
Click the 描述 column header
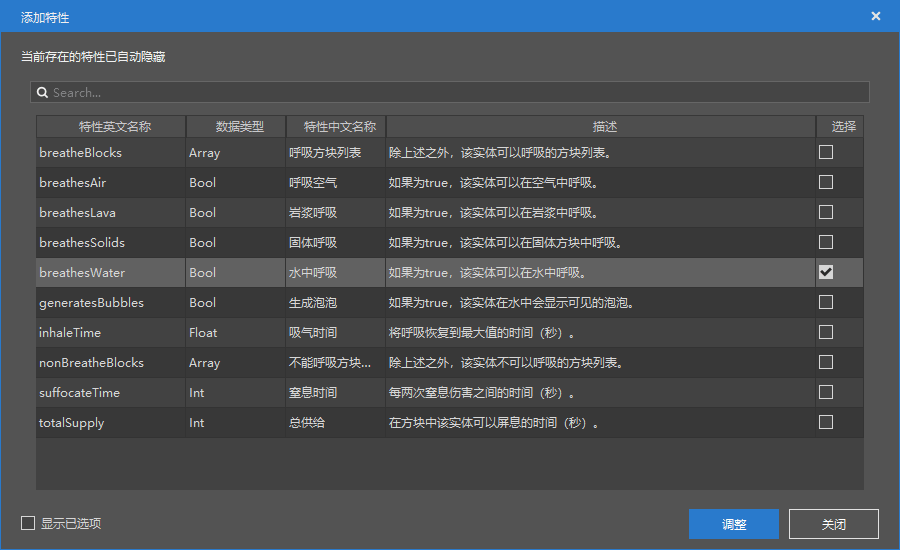click(x=601, y=126)
